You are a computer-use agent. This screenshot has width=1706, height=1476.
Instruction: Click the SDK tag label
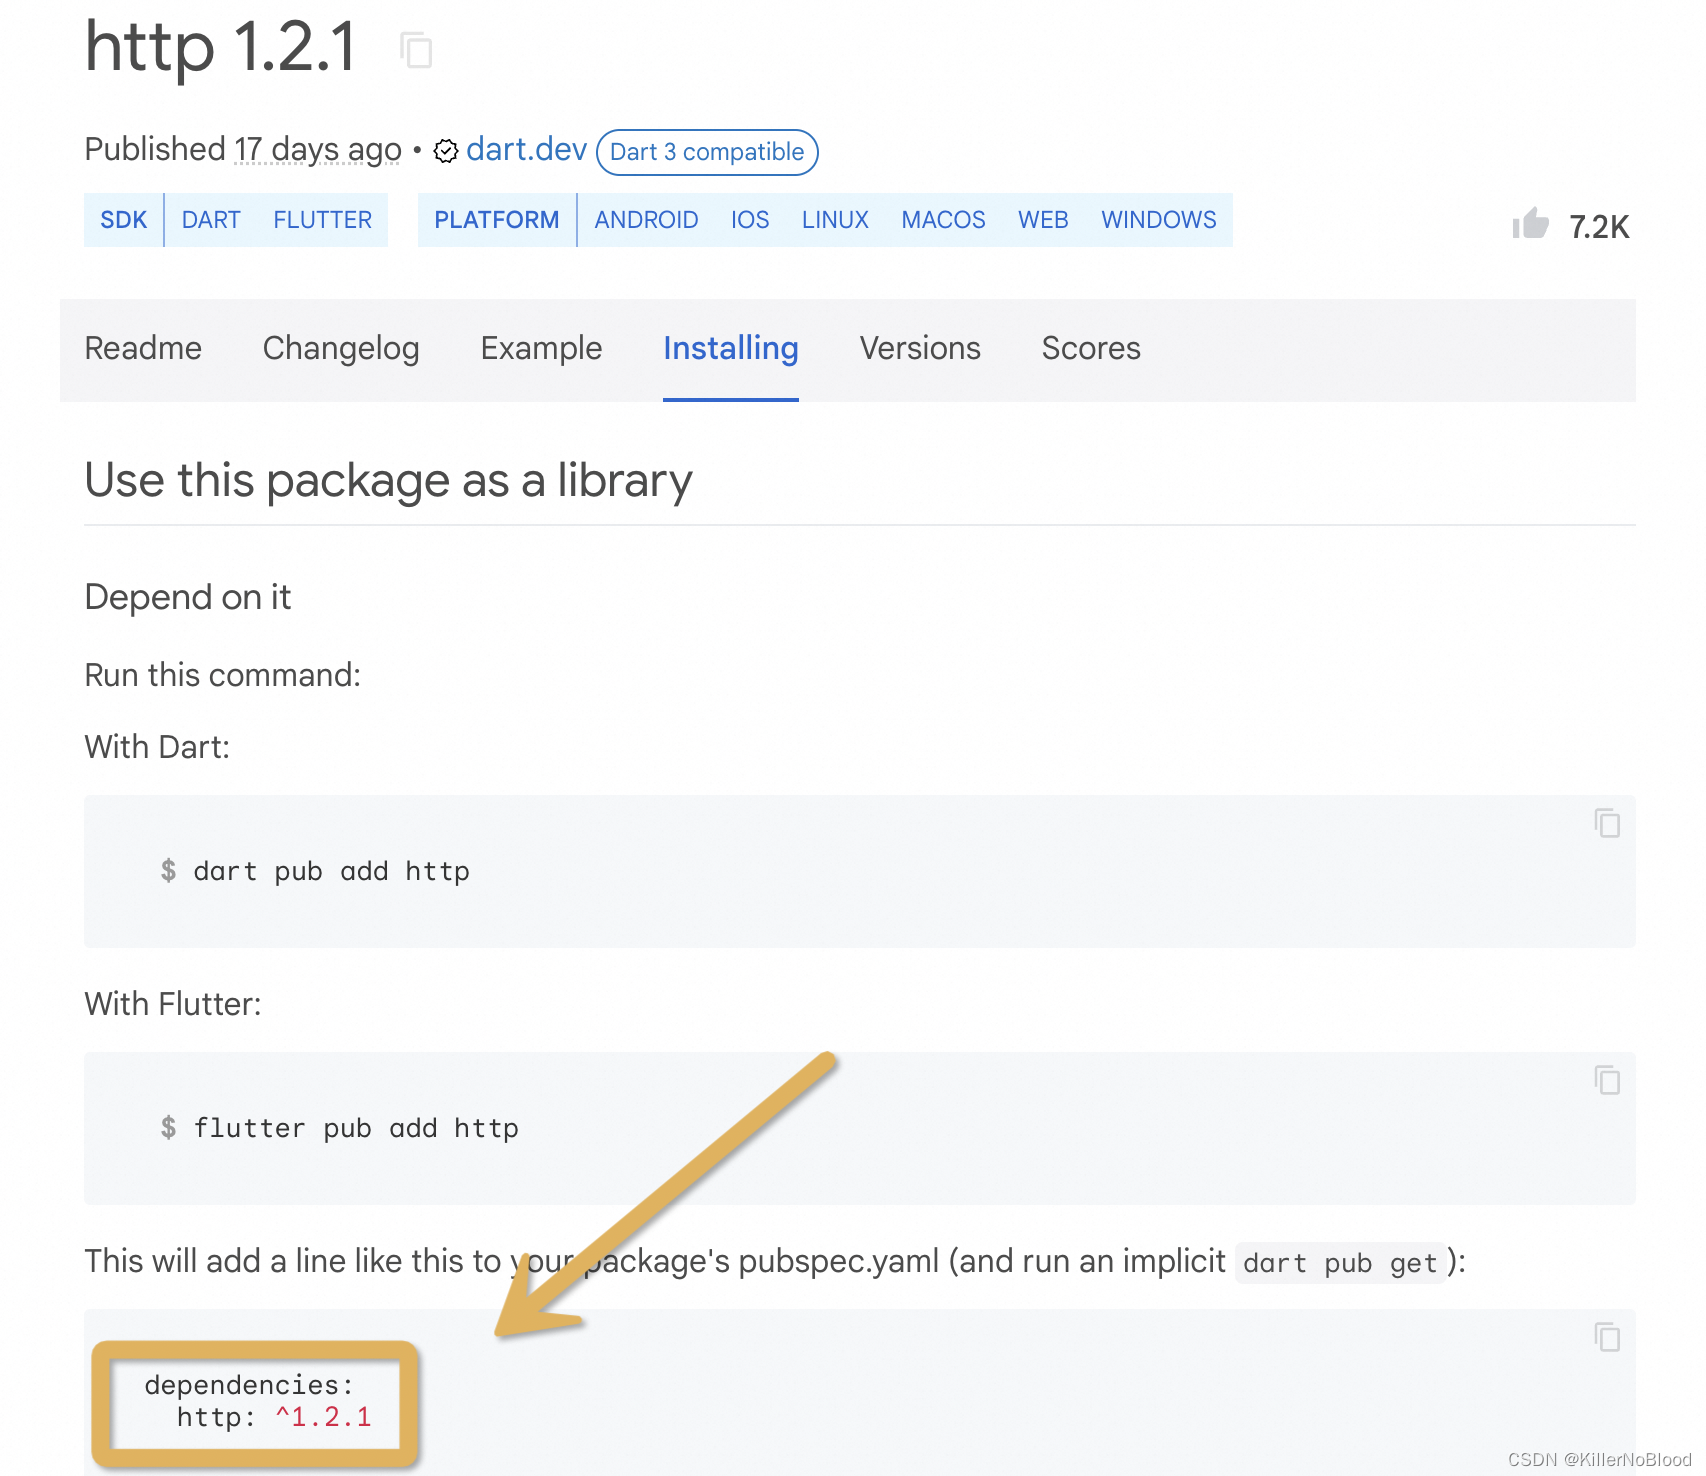point(124,220)
